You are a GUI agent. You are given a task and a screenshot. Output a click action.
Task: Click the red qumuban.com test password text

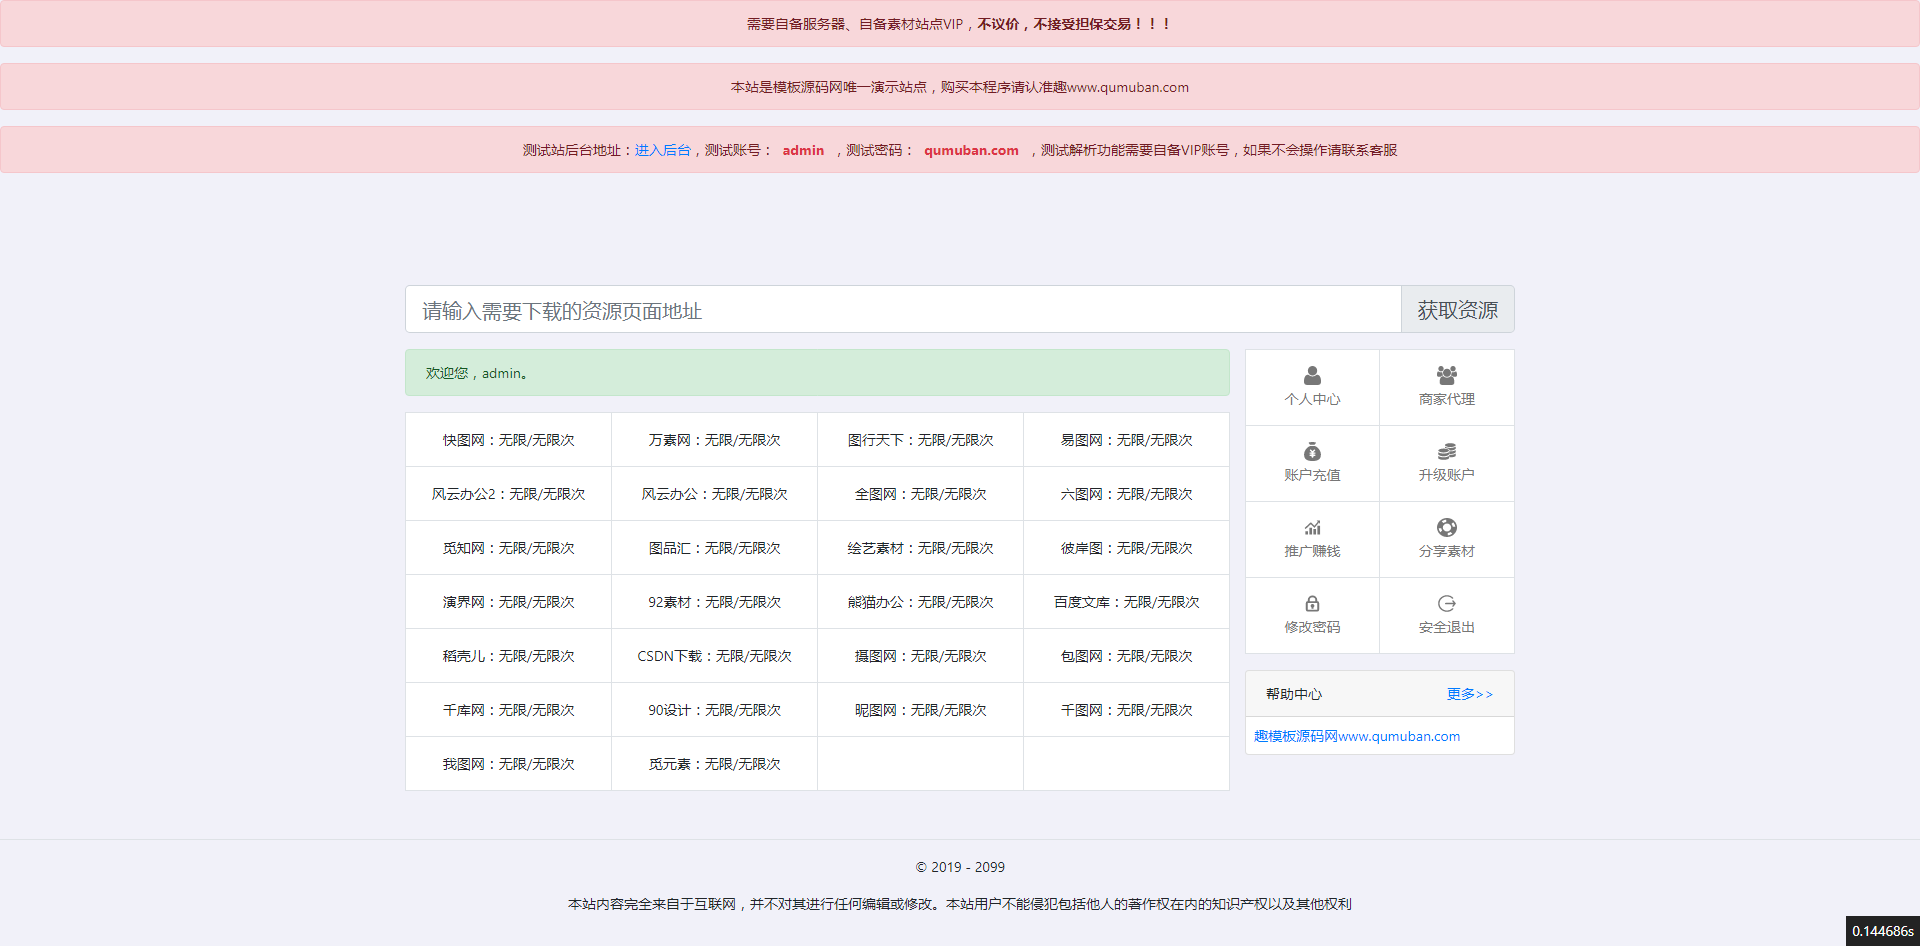(971, 150)
